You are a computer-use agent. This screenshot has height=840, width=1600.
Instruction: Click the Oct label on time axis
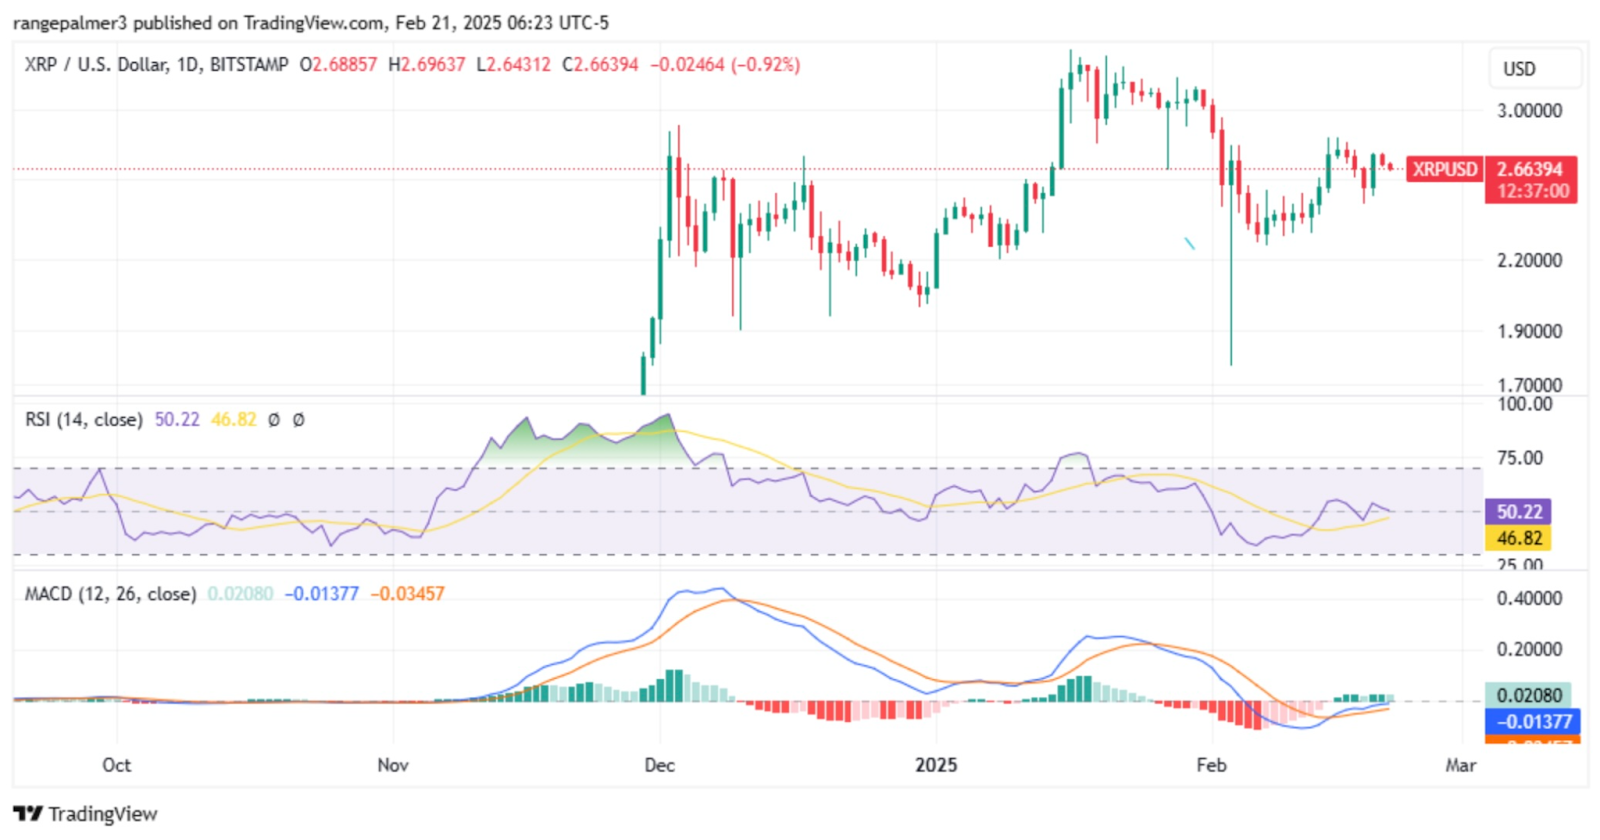[x=116, y=765]
